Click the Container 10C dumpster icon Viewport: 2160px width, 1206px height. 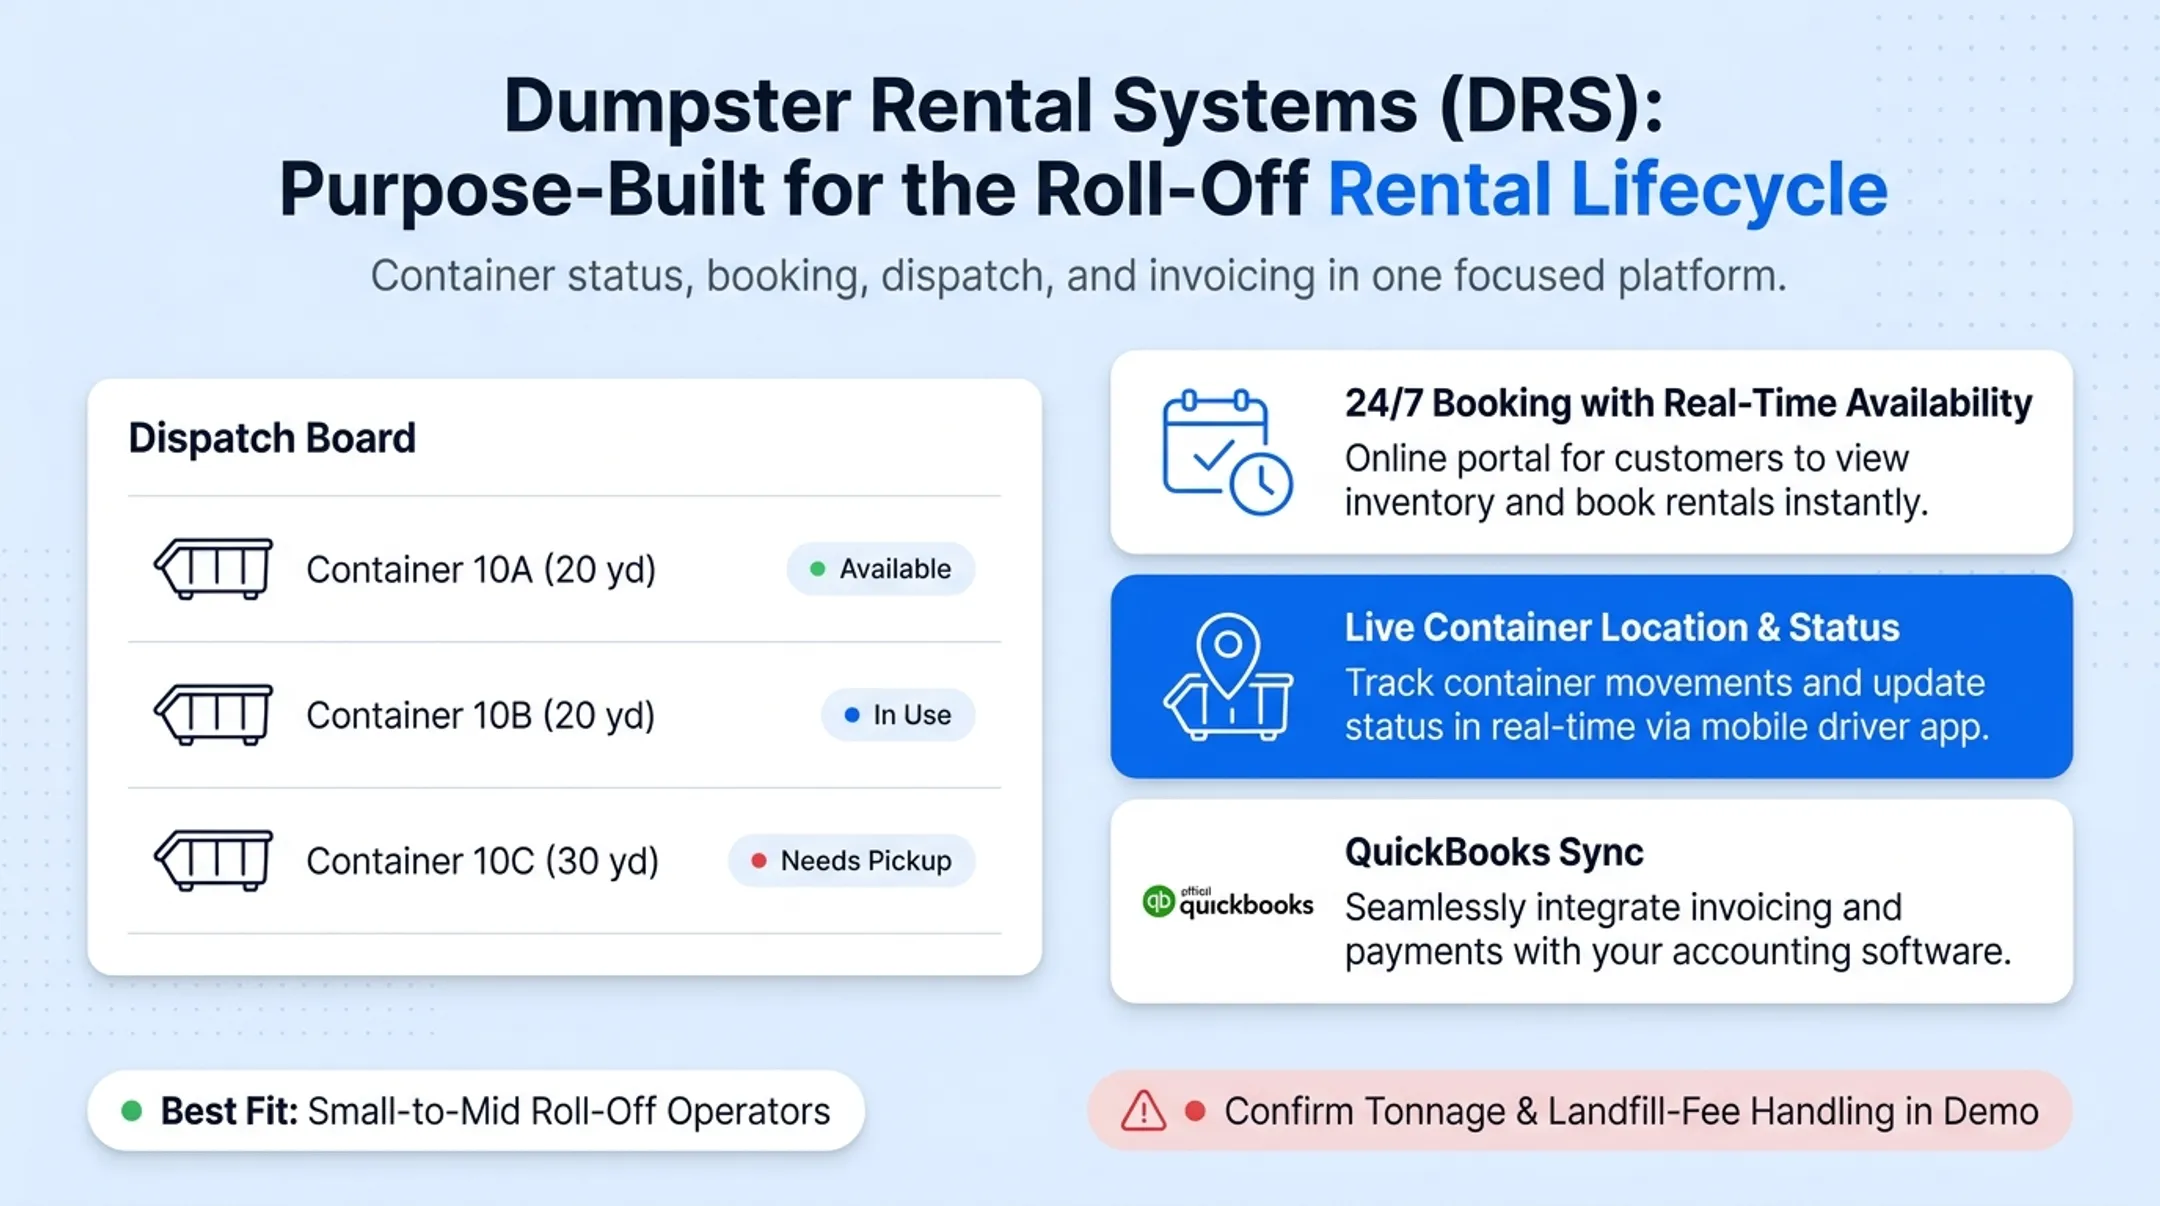coord(213,860)
